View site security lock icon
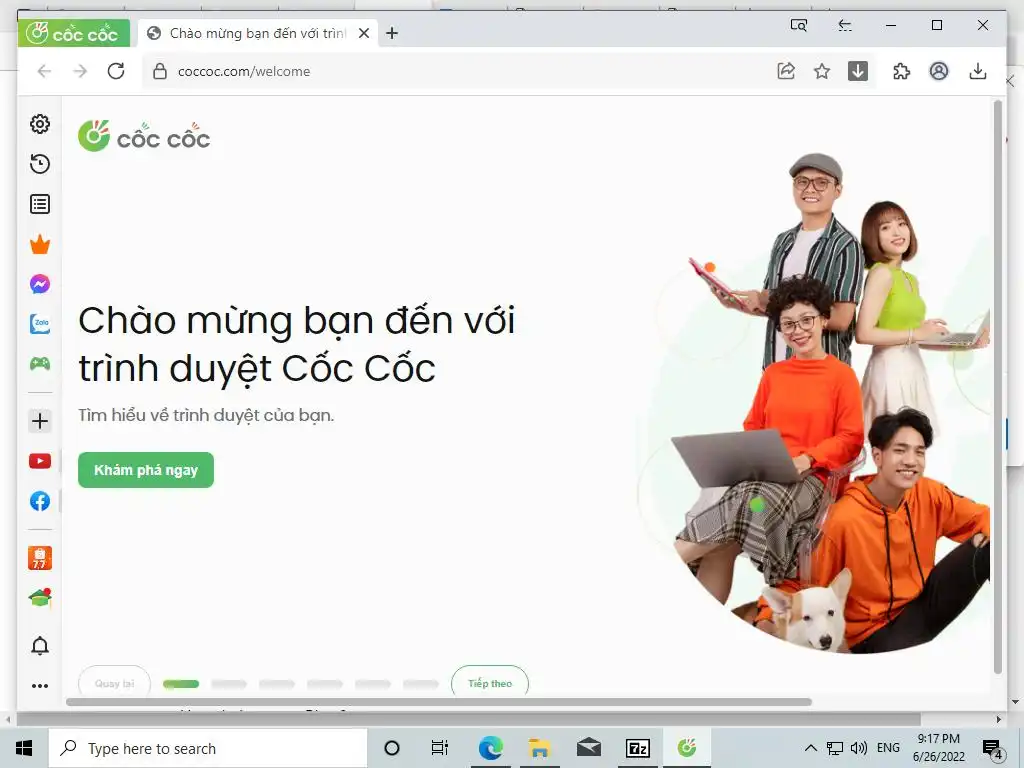The height and width of the screenshot is (768, 1024). (160, 71)
